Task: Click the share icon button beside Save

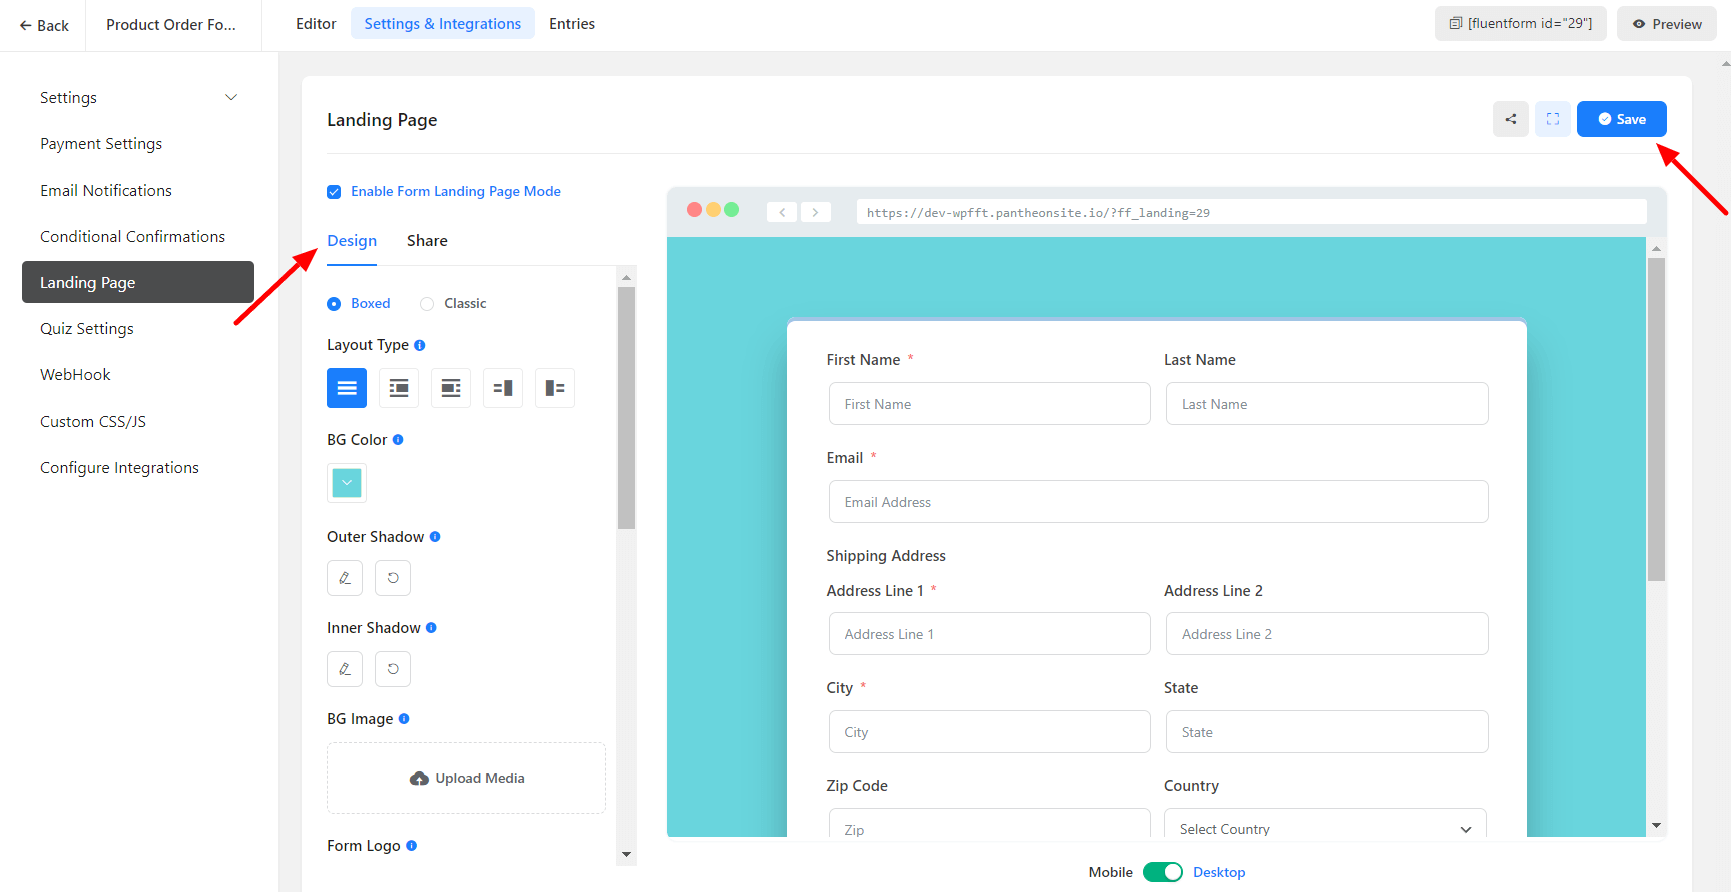Action: point(1510,119)
